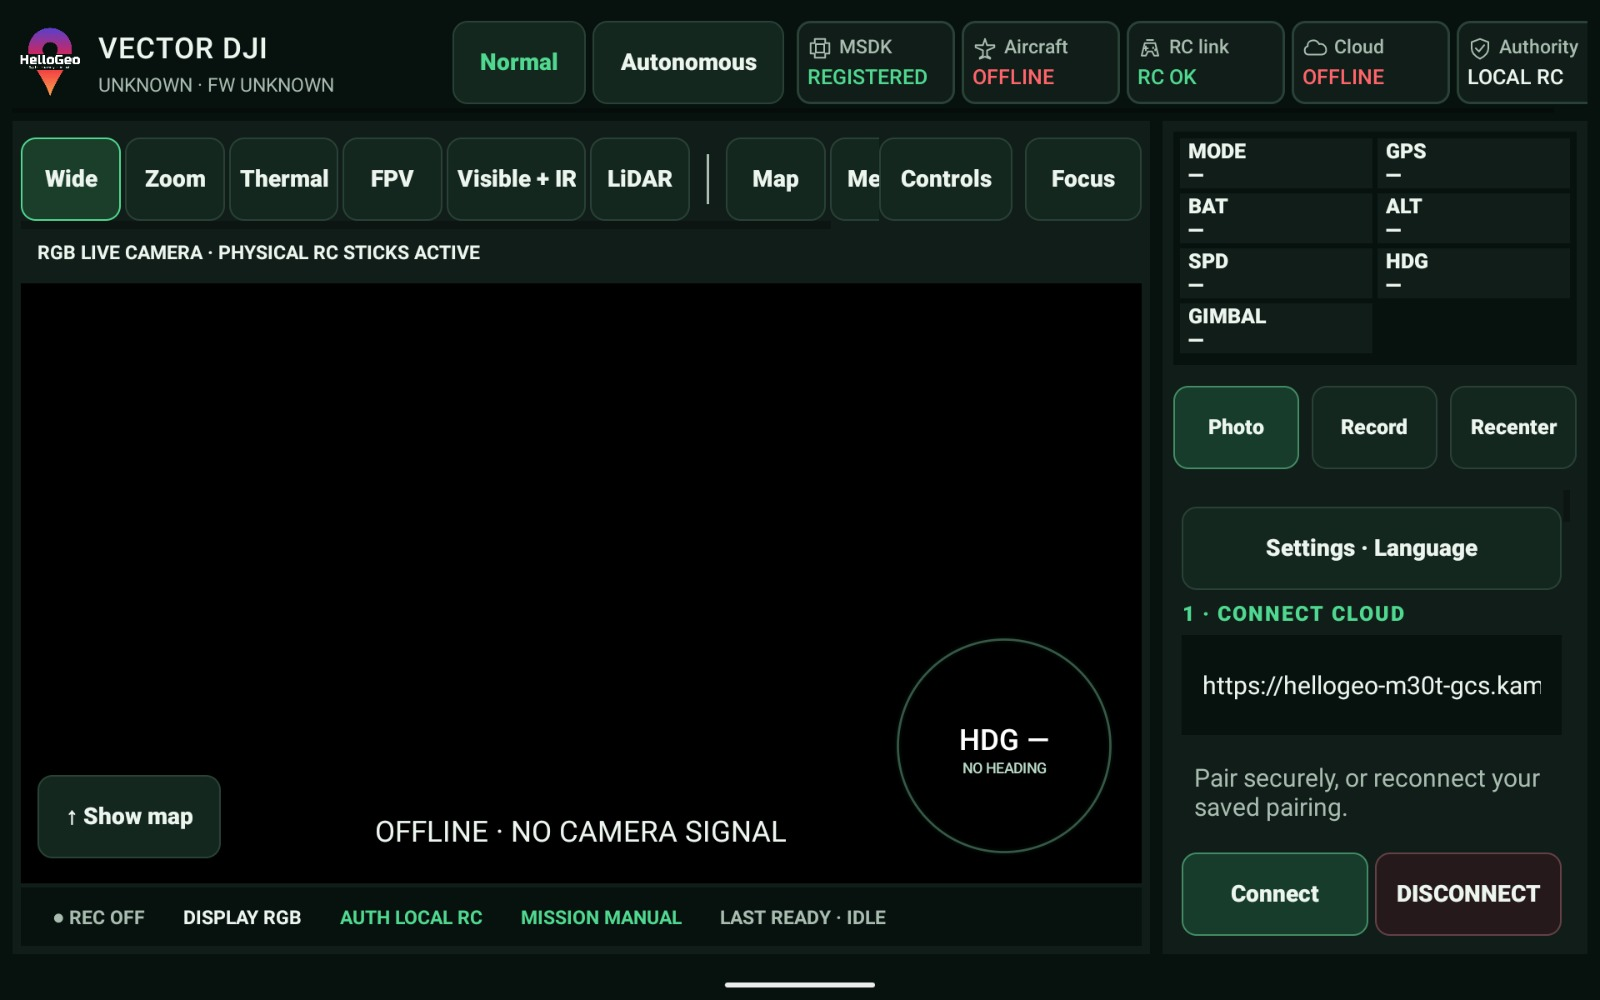Select the Visible + IR view
1600x1000 pixels.
point(516,179)
